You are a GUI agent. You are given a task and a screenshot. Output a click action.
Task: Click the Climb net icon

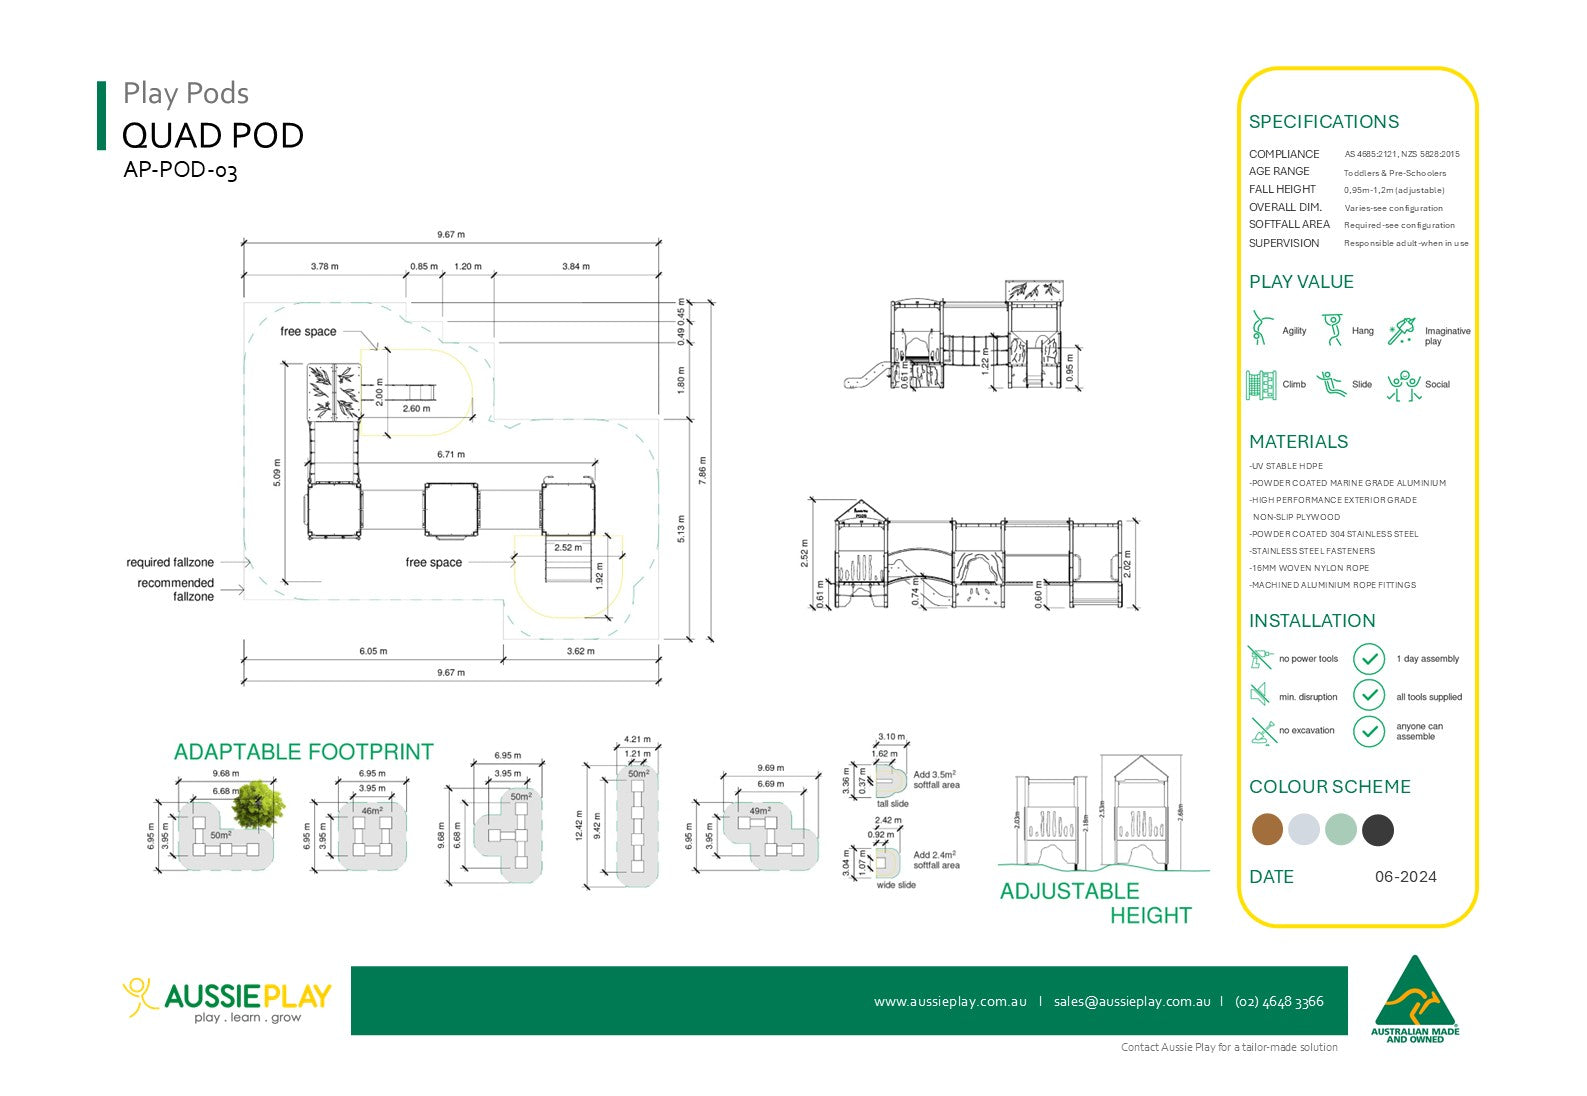point(1261,385)
